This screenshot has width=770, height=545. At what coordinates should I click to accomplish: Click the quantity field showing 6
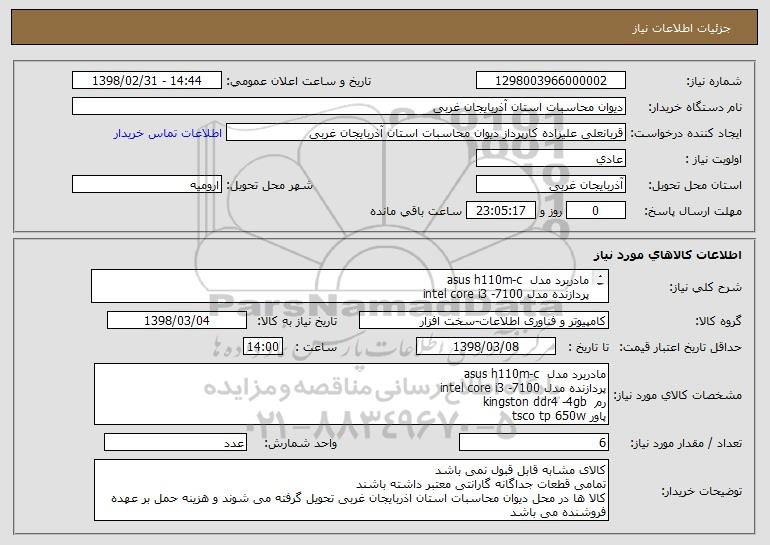pos(534,442)
